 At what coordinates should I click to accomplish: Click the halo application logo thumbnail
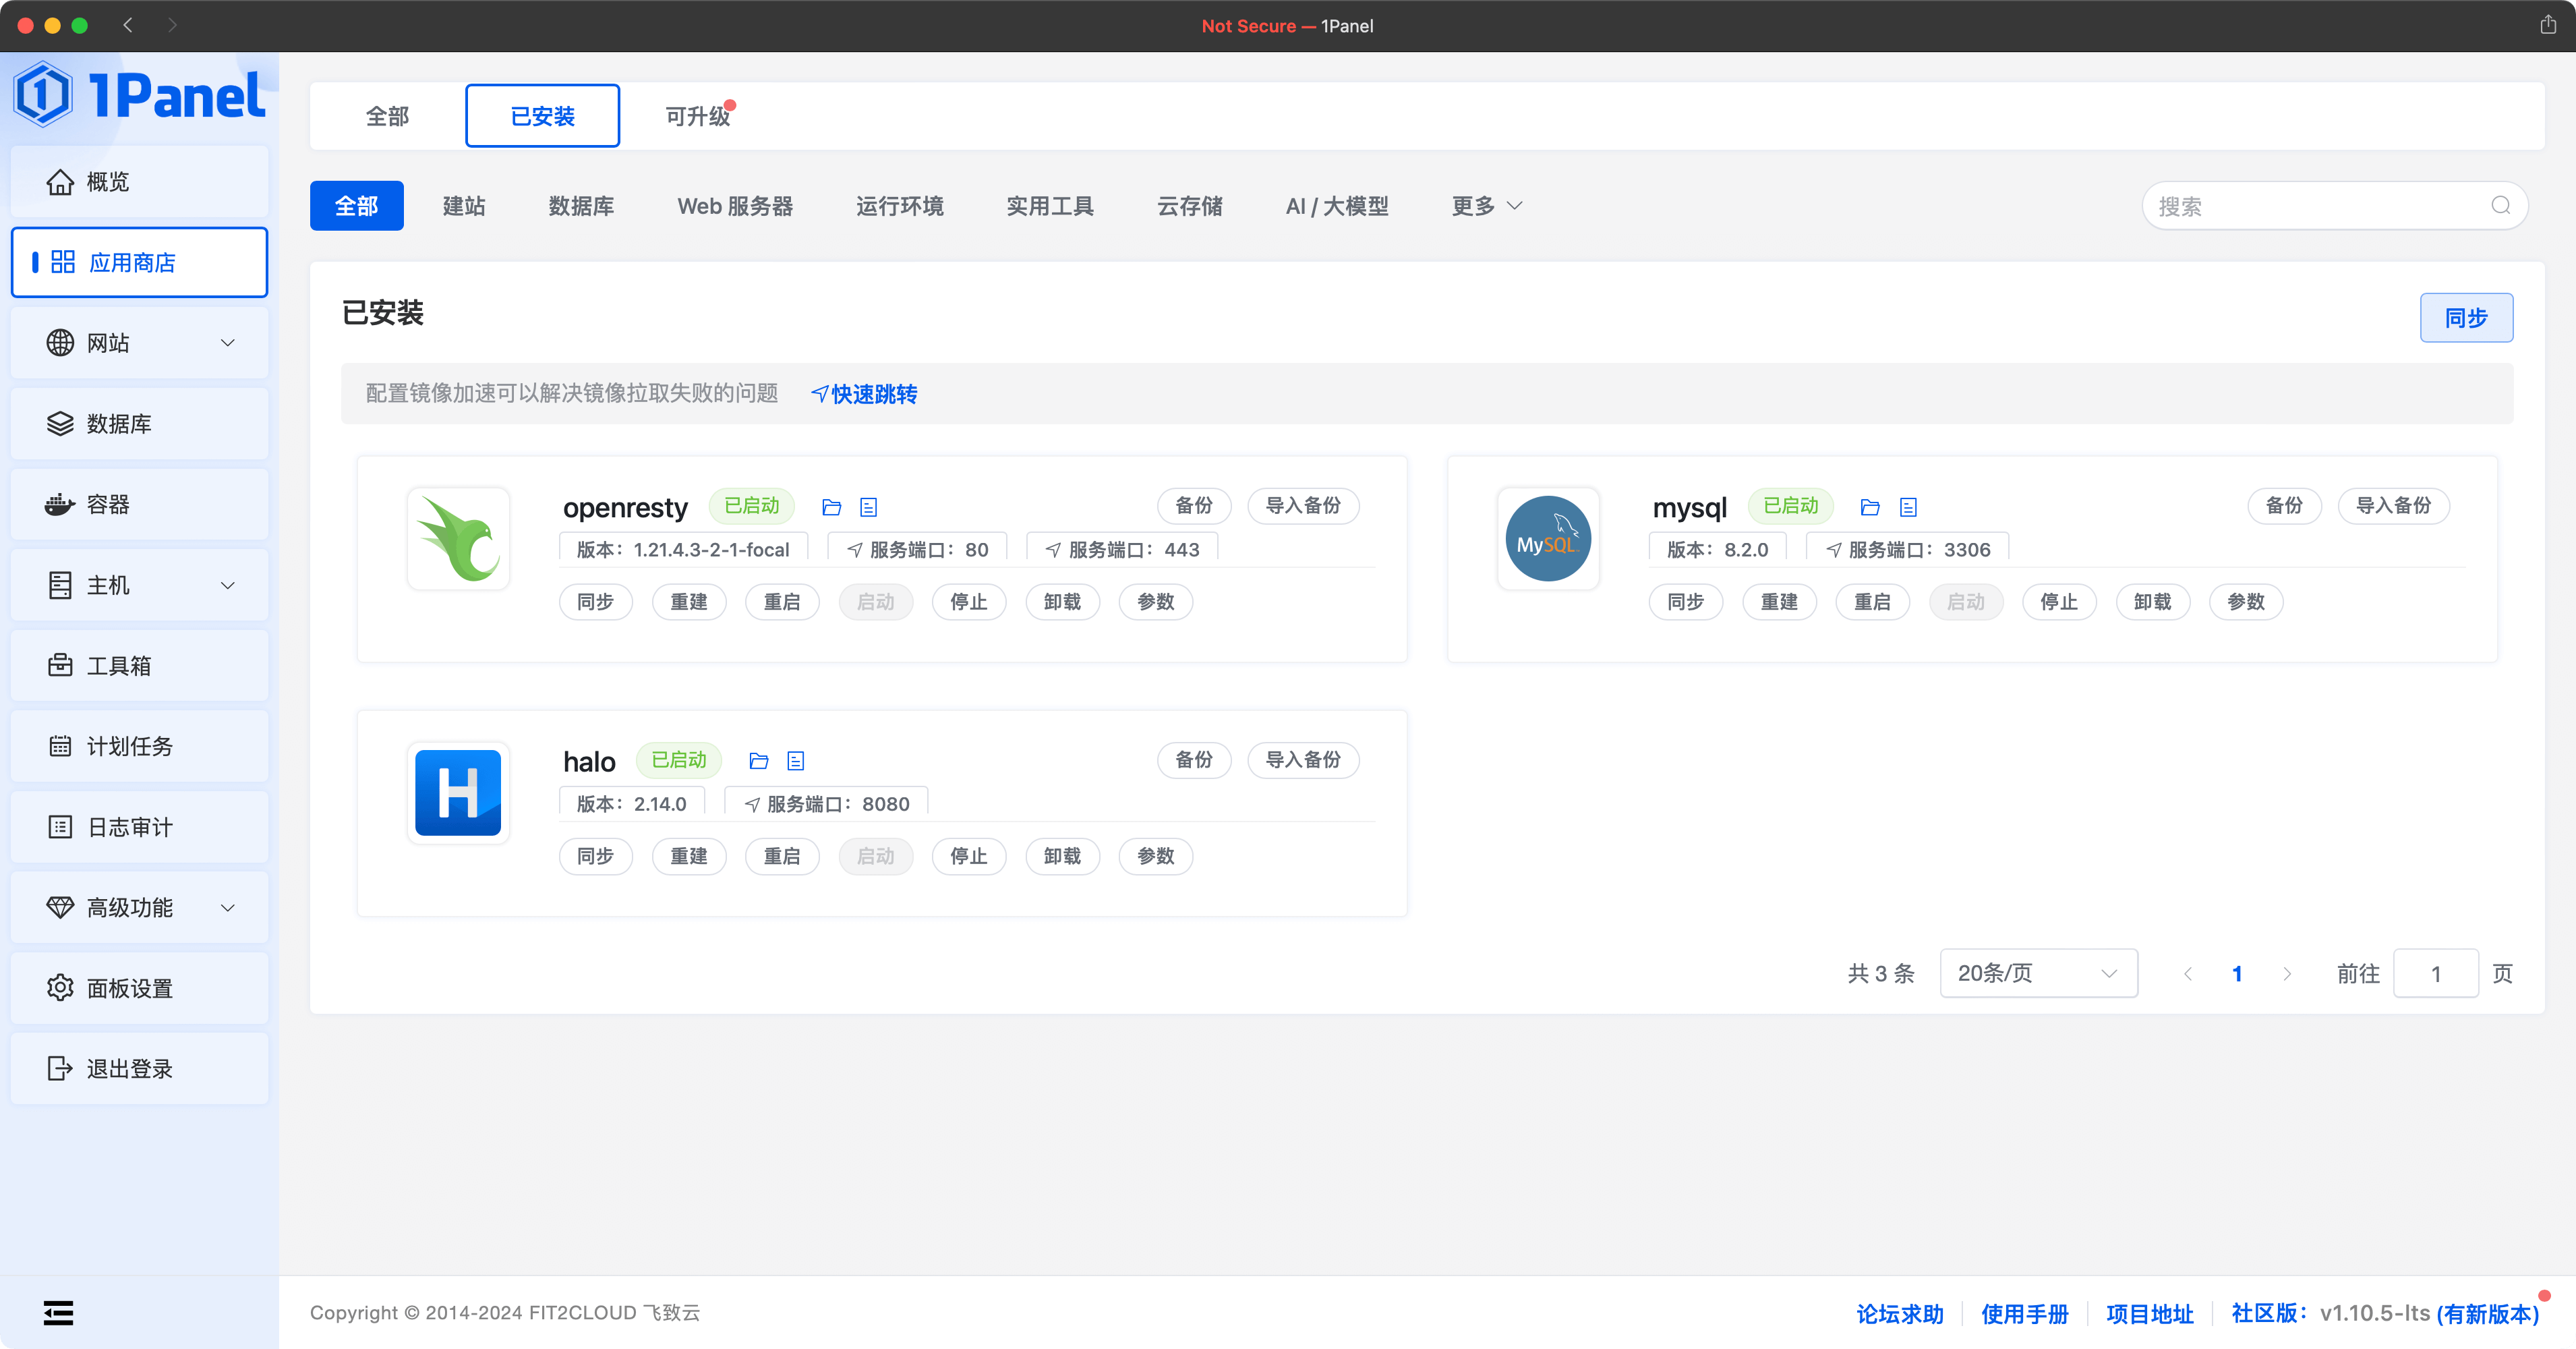[458, 793]
